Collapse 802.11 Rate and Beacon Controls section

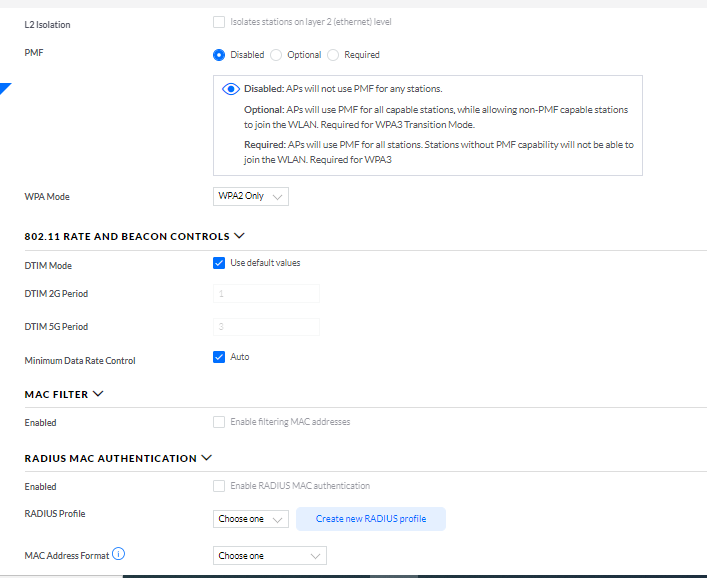[238, 237]
